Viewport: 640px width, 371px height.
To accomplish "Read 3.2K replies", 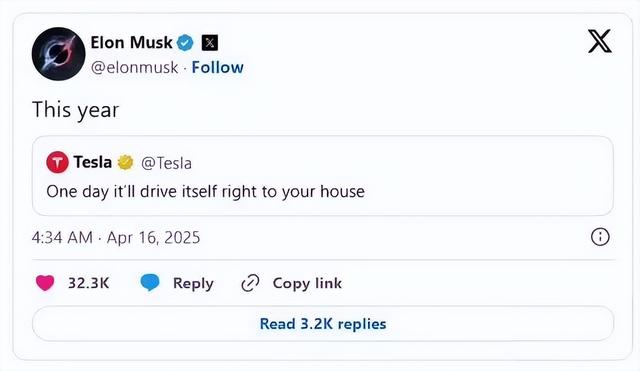I will pos(323,324).
